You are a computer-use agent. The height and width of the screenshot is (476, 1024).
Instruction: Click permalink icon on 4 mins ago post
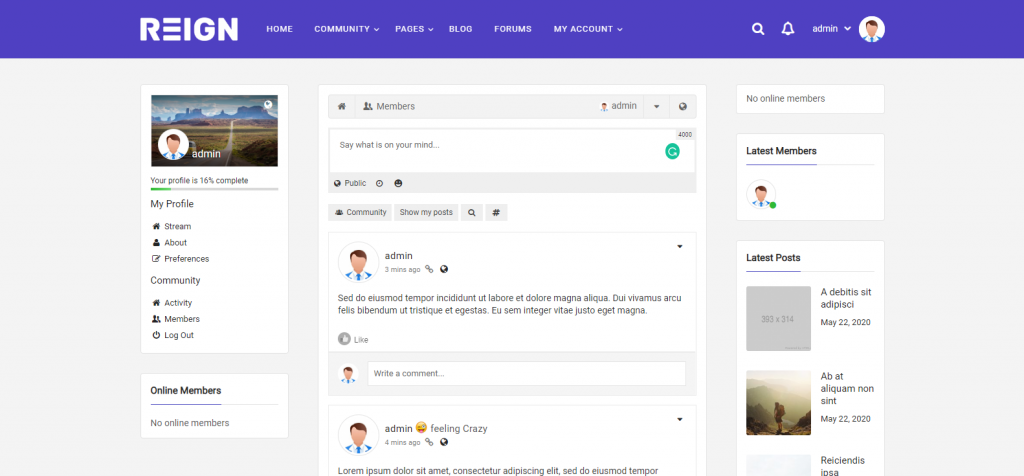429,442
